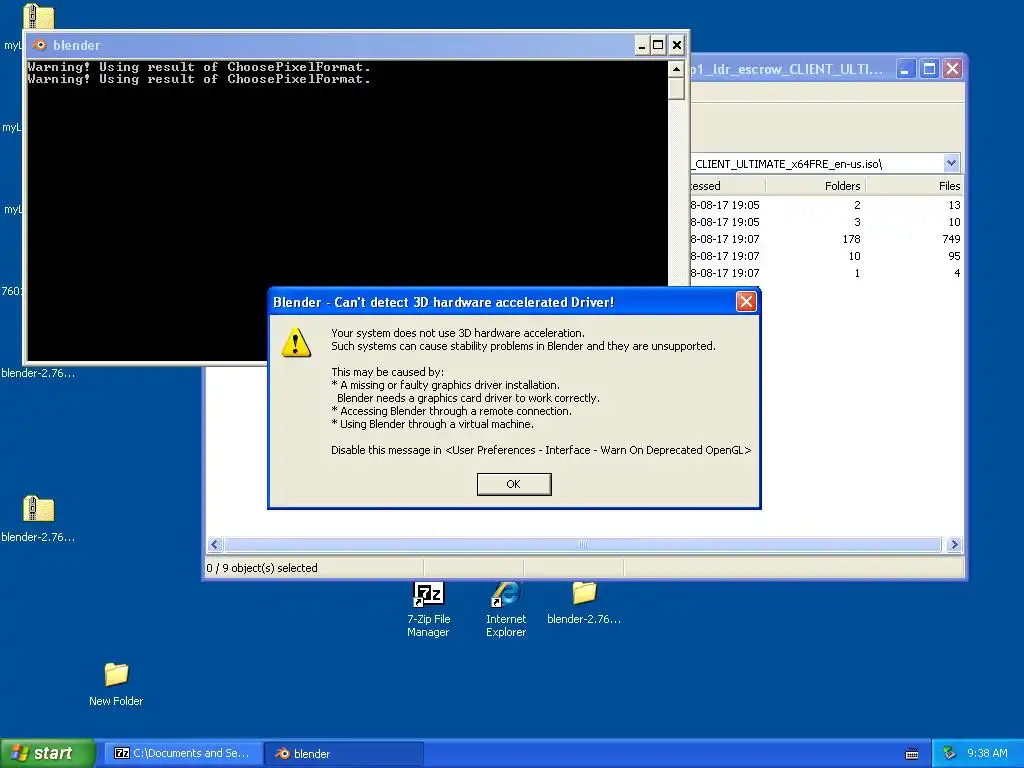
Task: Open the Internet Explorer desktop shortcut
Action: coord(505,609)
